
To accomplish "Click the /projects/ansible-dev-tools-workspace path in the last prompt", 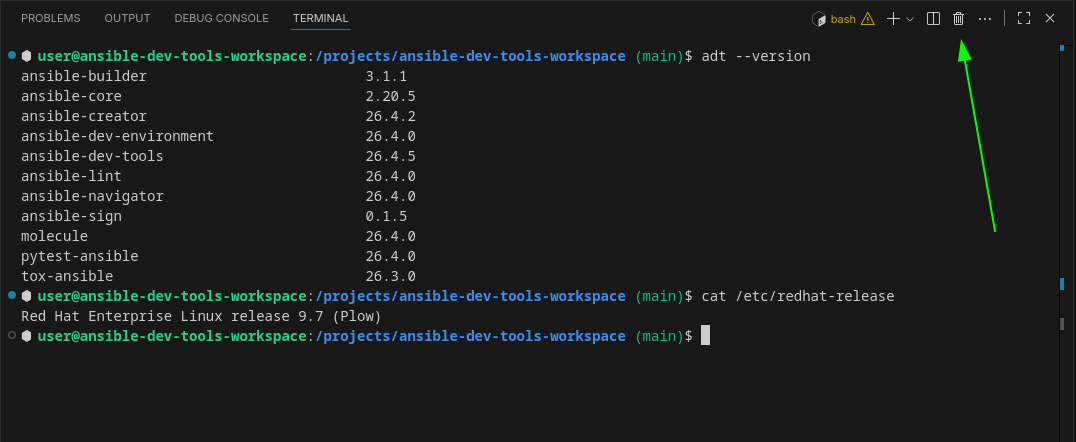I will (470, 336).
